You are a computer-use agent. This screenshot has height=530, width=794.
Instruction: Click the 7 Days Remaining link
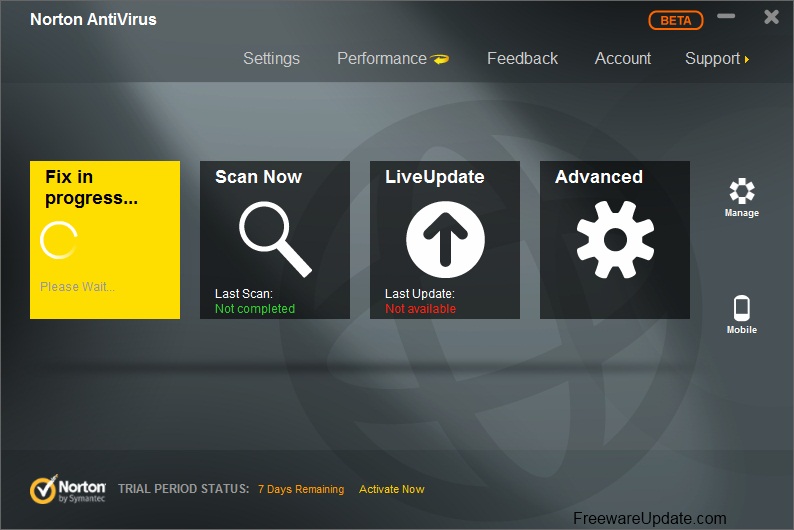[301, 490]
